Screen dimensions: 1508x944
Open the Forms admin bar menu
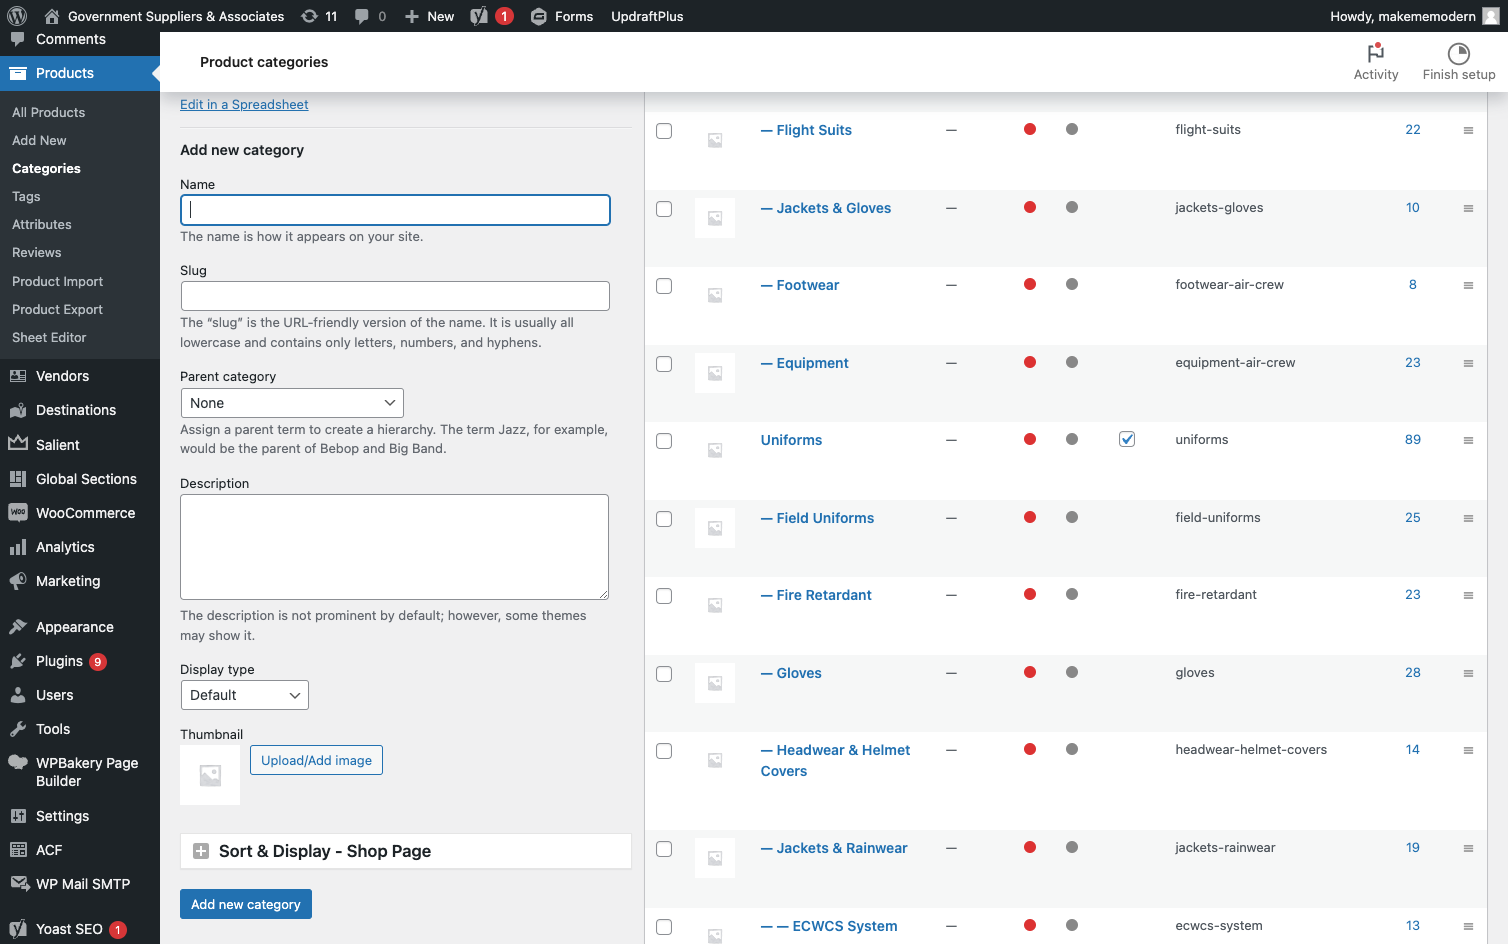(x=562, y=16)
